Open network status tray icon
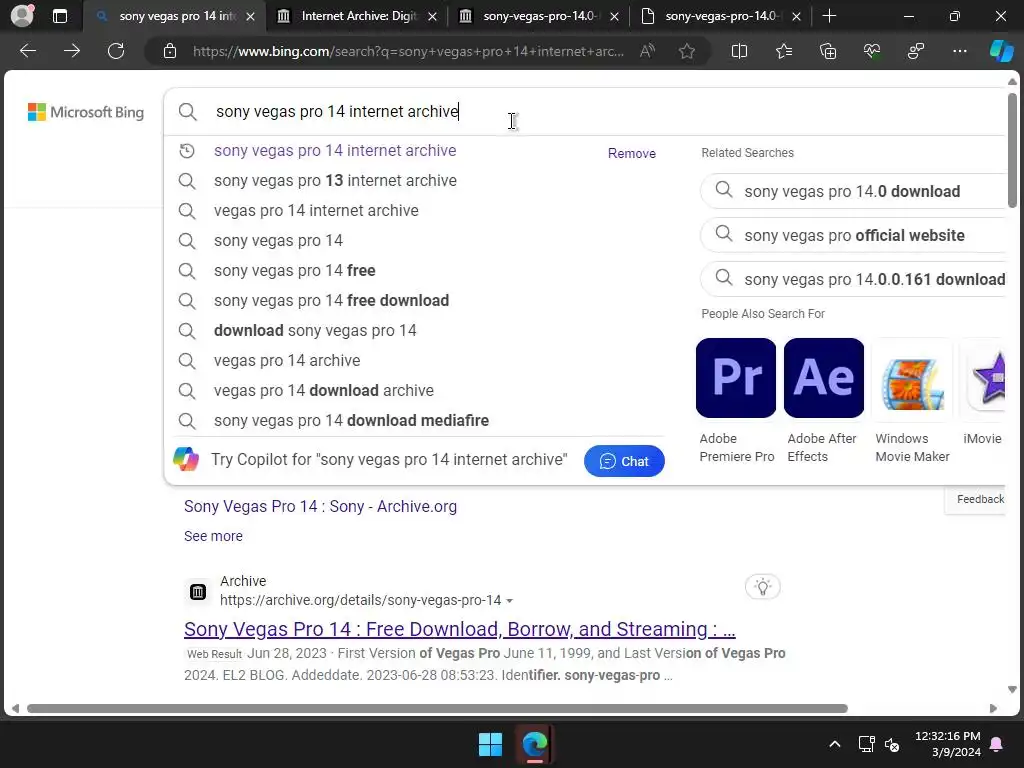Screen dimensions: 1024x768 (x=867, y=744)
